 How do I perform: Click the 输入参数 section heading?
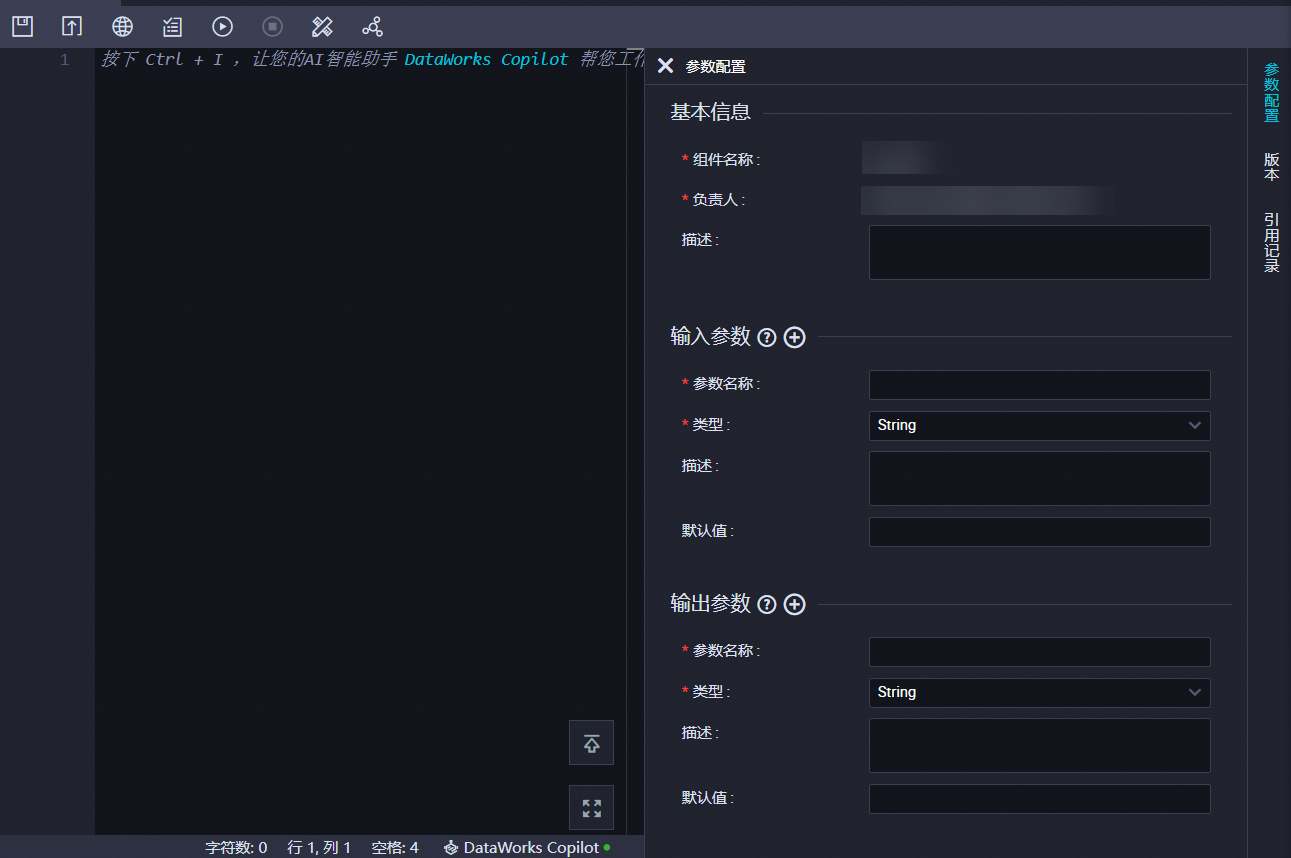[710, 337]
